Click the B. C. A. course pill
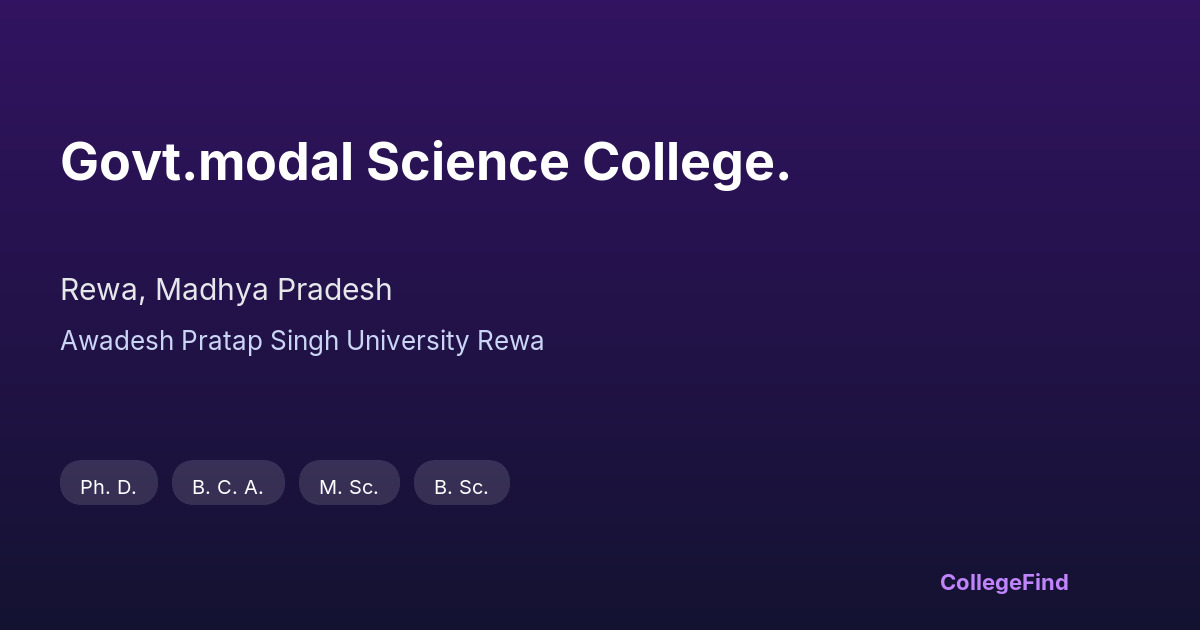 tap(228, 487)
